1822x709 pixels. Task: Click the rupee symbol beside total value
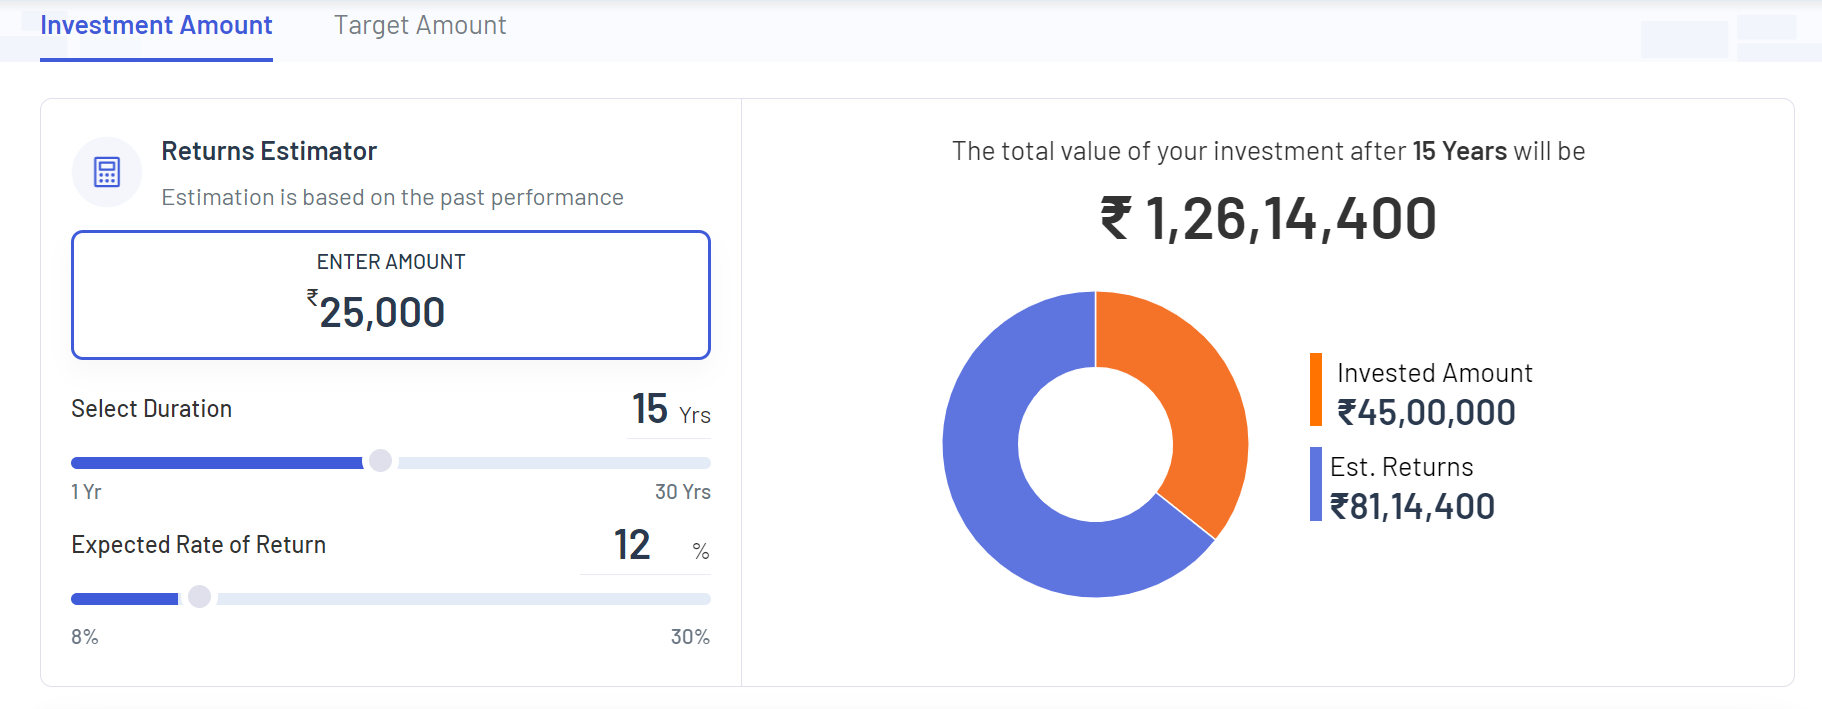(x=1115, y=218)
